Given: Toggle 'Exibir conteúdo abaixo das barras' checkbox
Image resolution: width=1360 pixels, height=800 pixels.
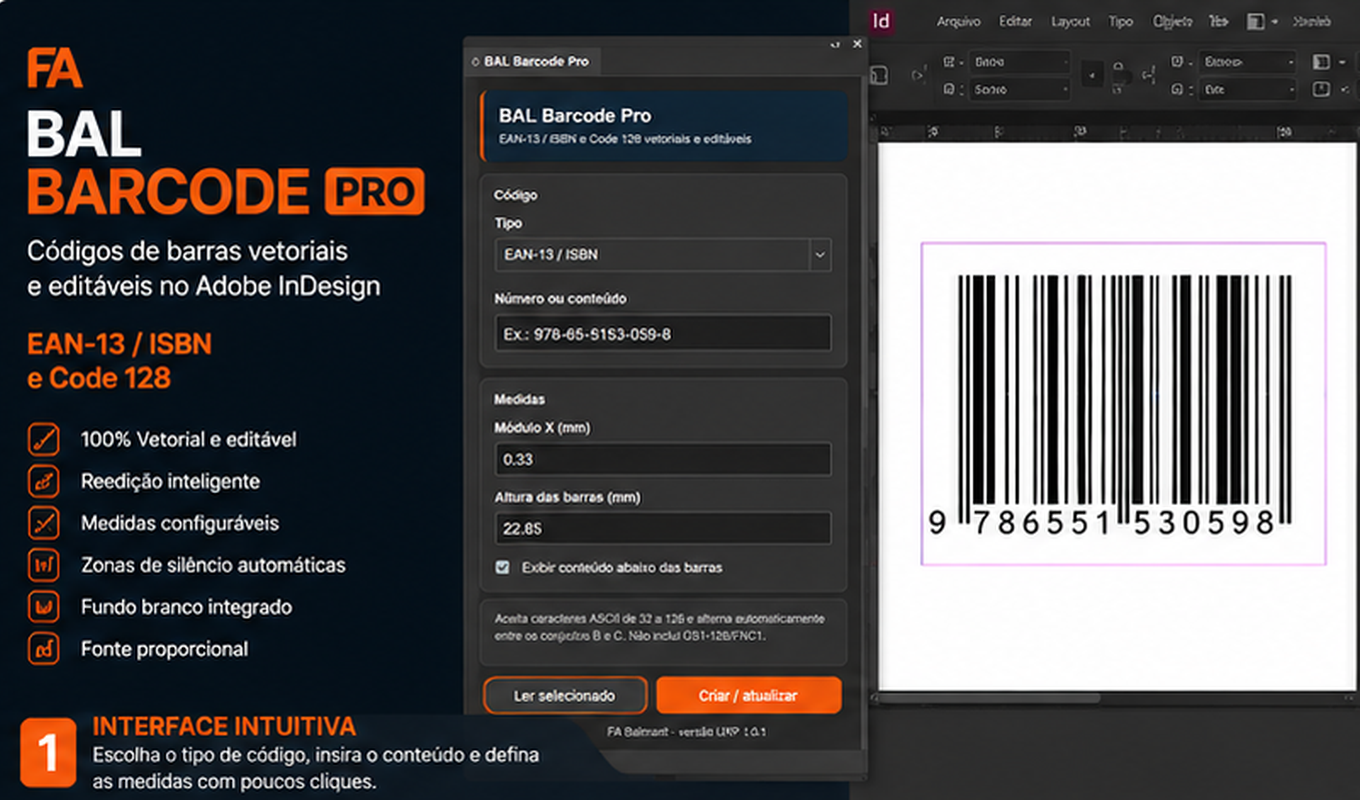Looking at the screenshot, I should click(503, 567).
